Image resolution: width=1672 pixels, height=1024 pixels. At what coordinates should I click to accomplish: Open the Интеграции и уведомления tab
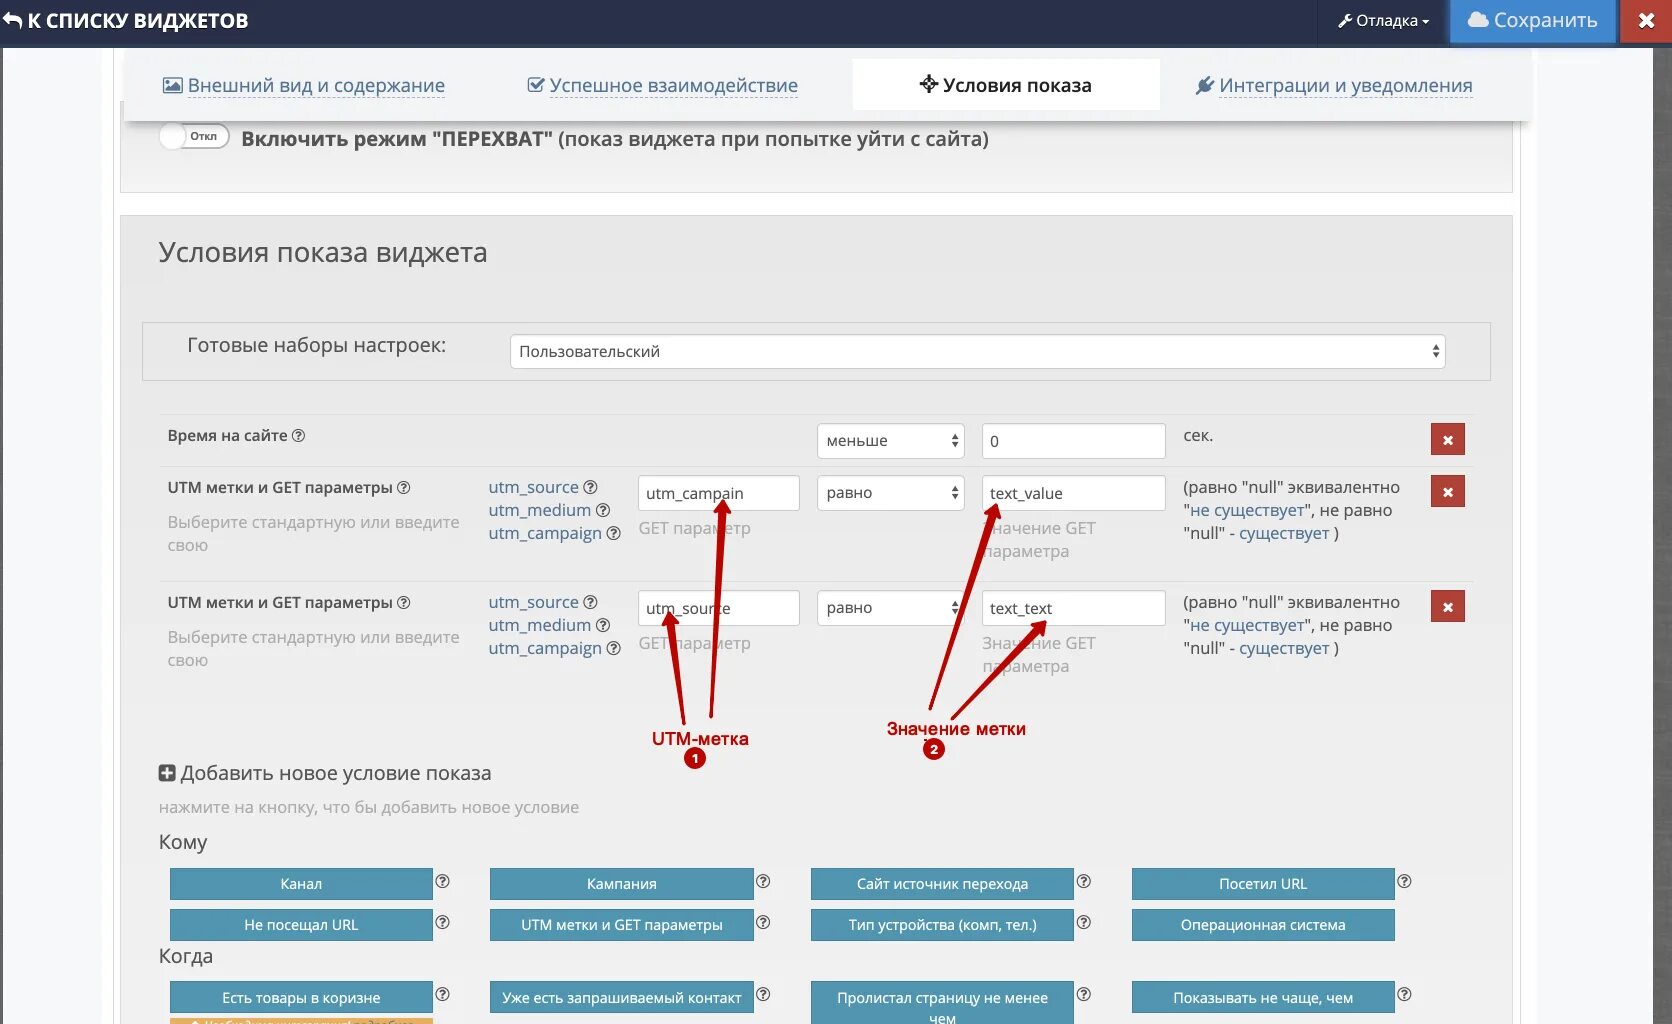pyautogui.click(x=1334, y=86)
